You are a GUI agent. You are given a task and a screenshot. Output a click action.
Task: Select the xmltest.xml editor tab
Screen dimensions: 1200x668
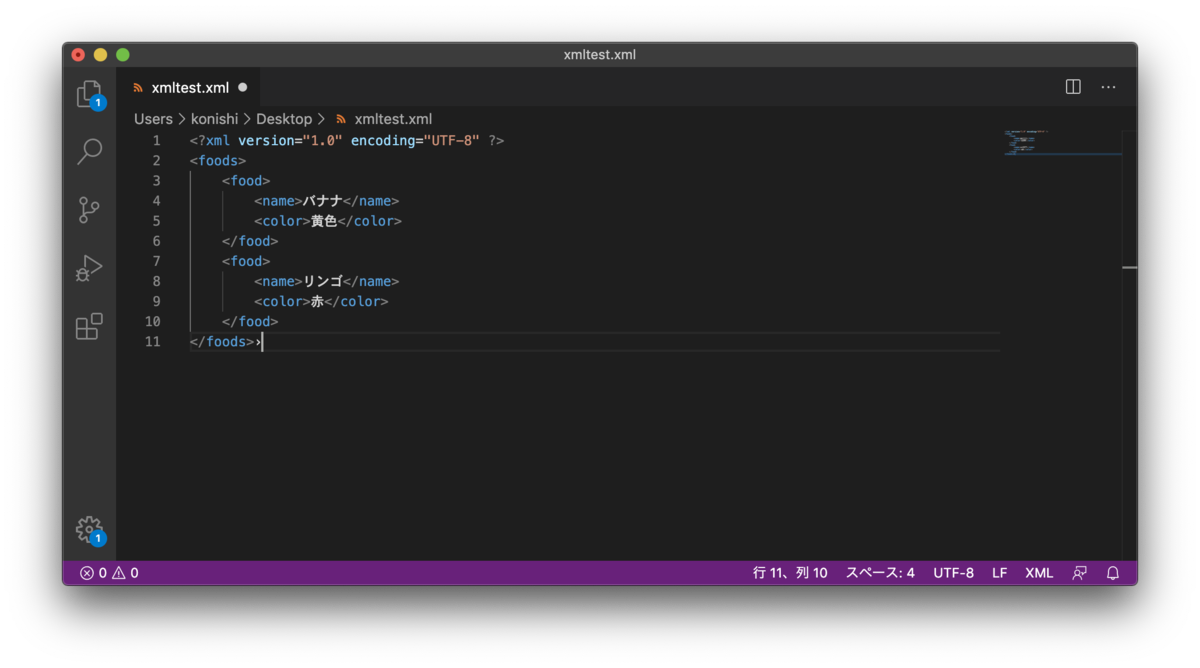tap(190, 87)
